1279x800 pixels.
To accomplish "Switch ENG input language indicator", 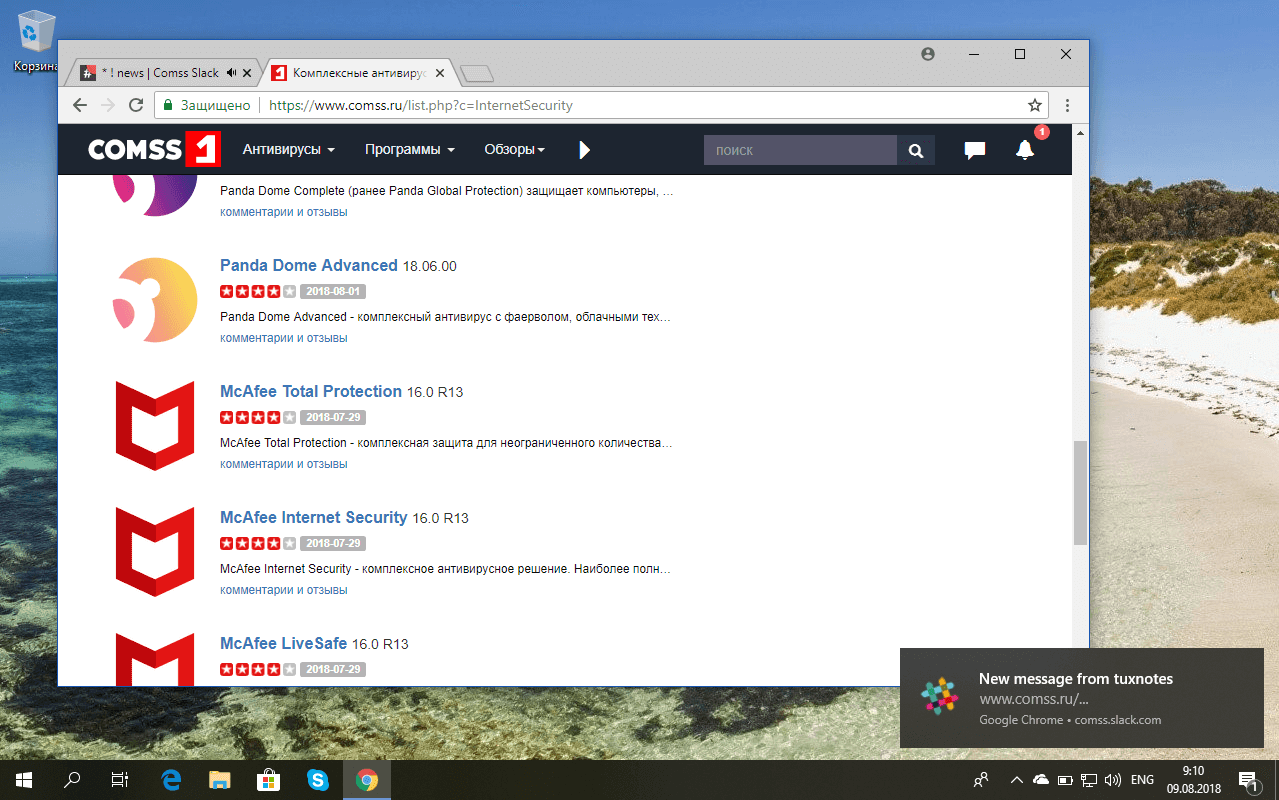I will coord(1142,780).
